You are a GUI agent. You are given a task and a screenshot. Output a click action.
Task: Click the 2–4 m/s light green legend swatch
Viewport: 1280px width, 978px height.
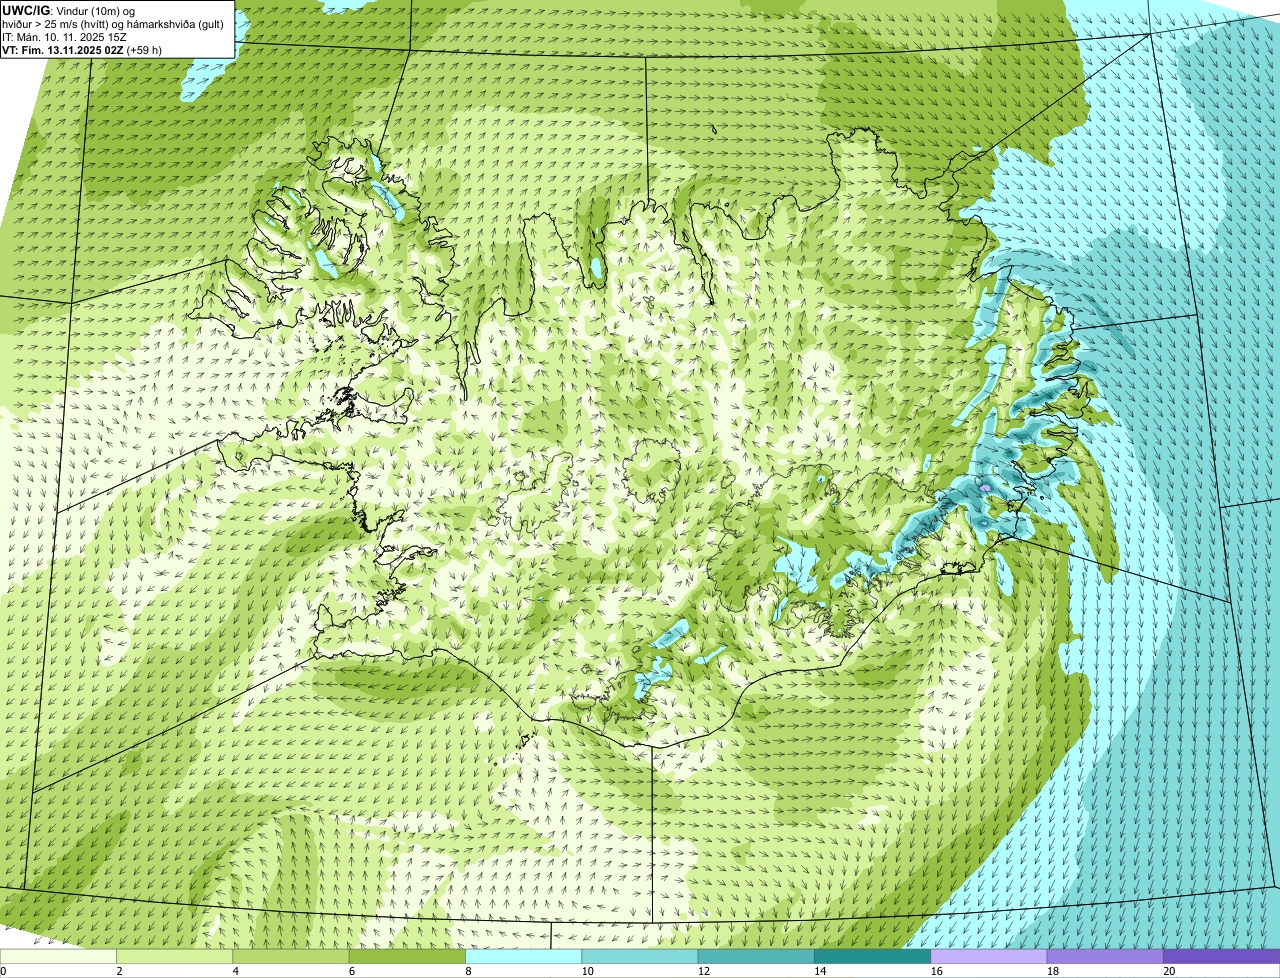pyautogui.click(x=176, y=956)
